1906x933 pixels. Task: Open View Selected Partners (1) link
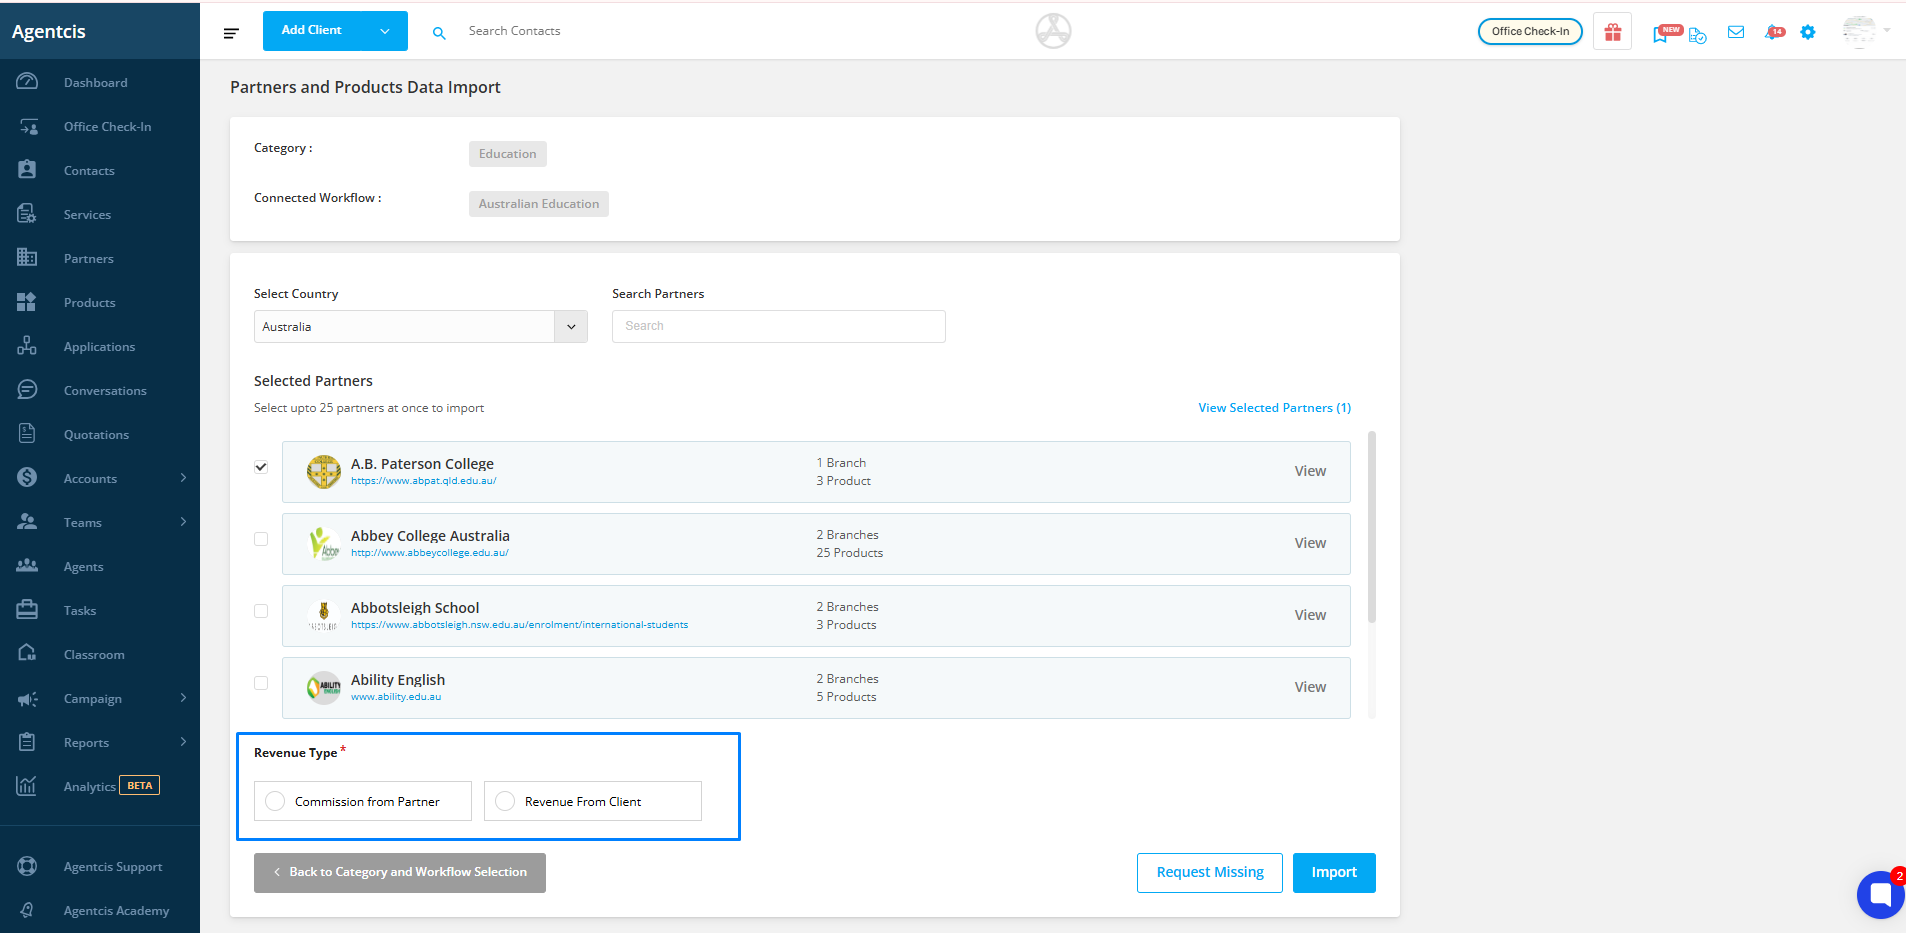(x=1275, y=408)
